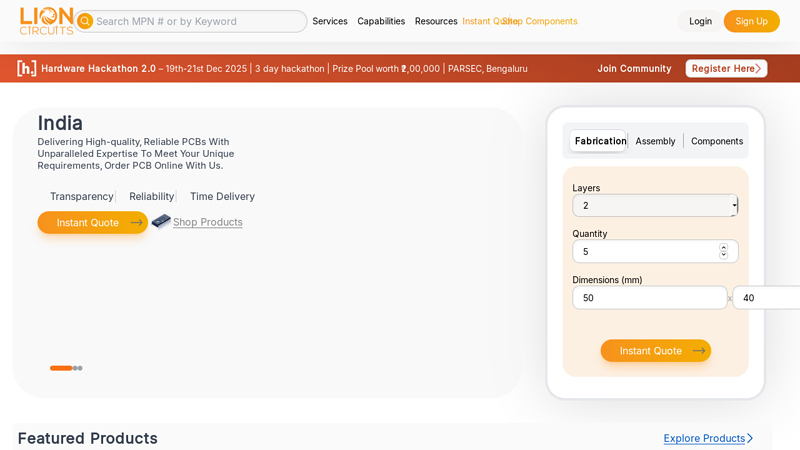Switch to the Assembly tab
Viewport: 800px width, 450px height.
(x=655, y=141)
